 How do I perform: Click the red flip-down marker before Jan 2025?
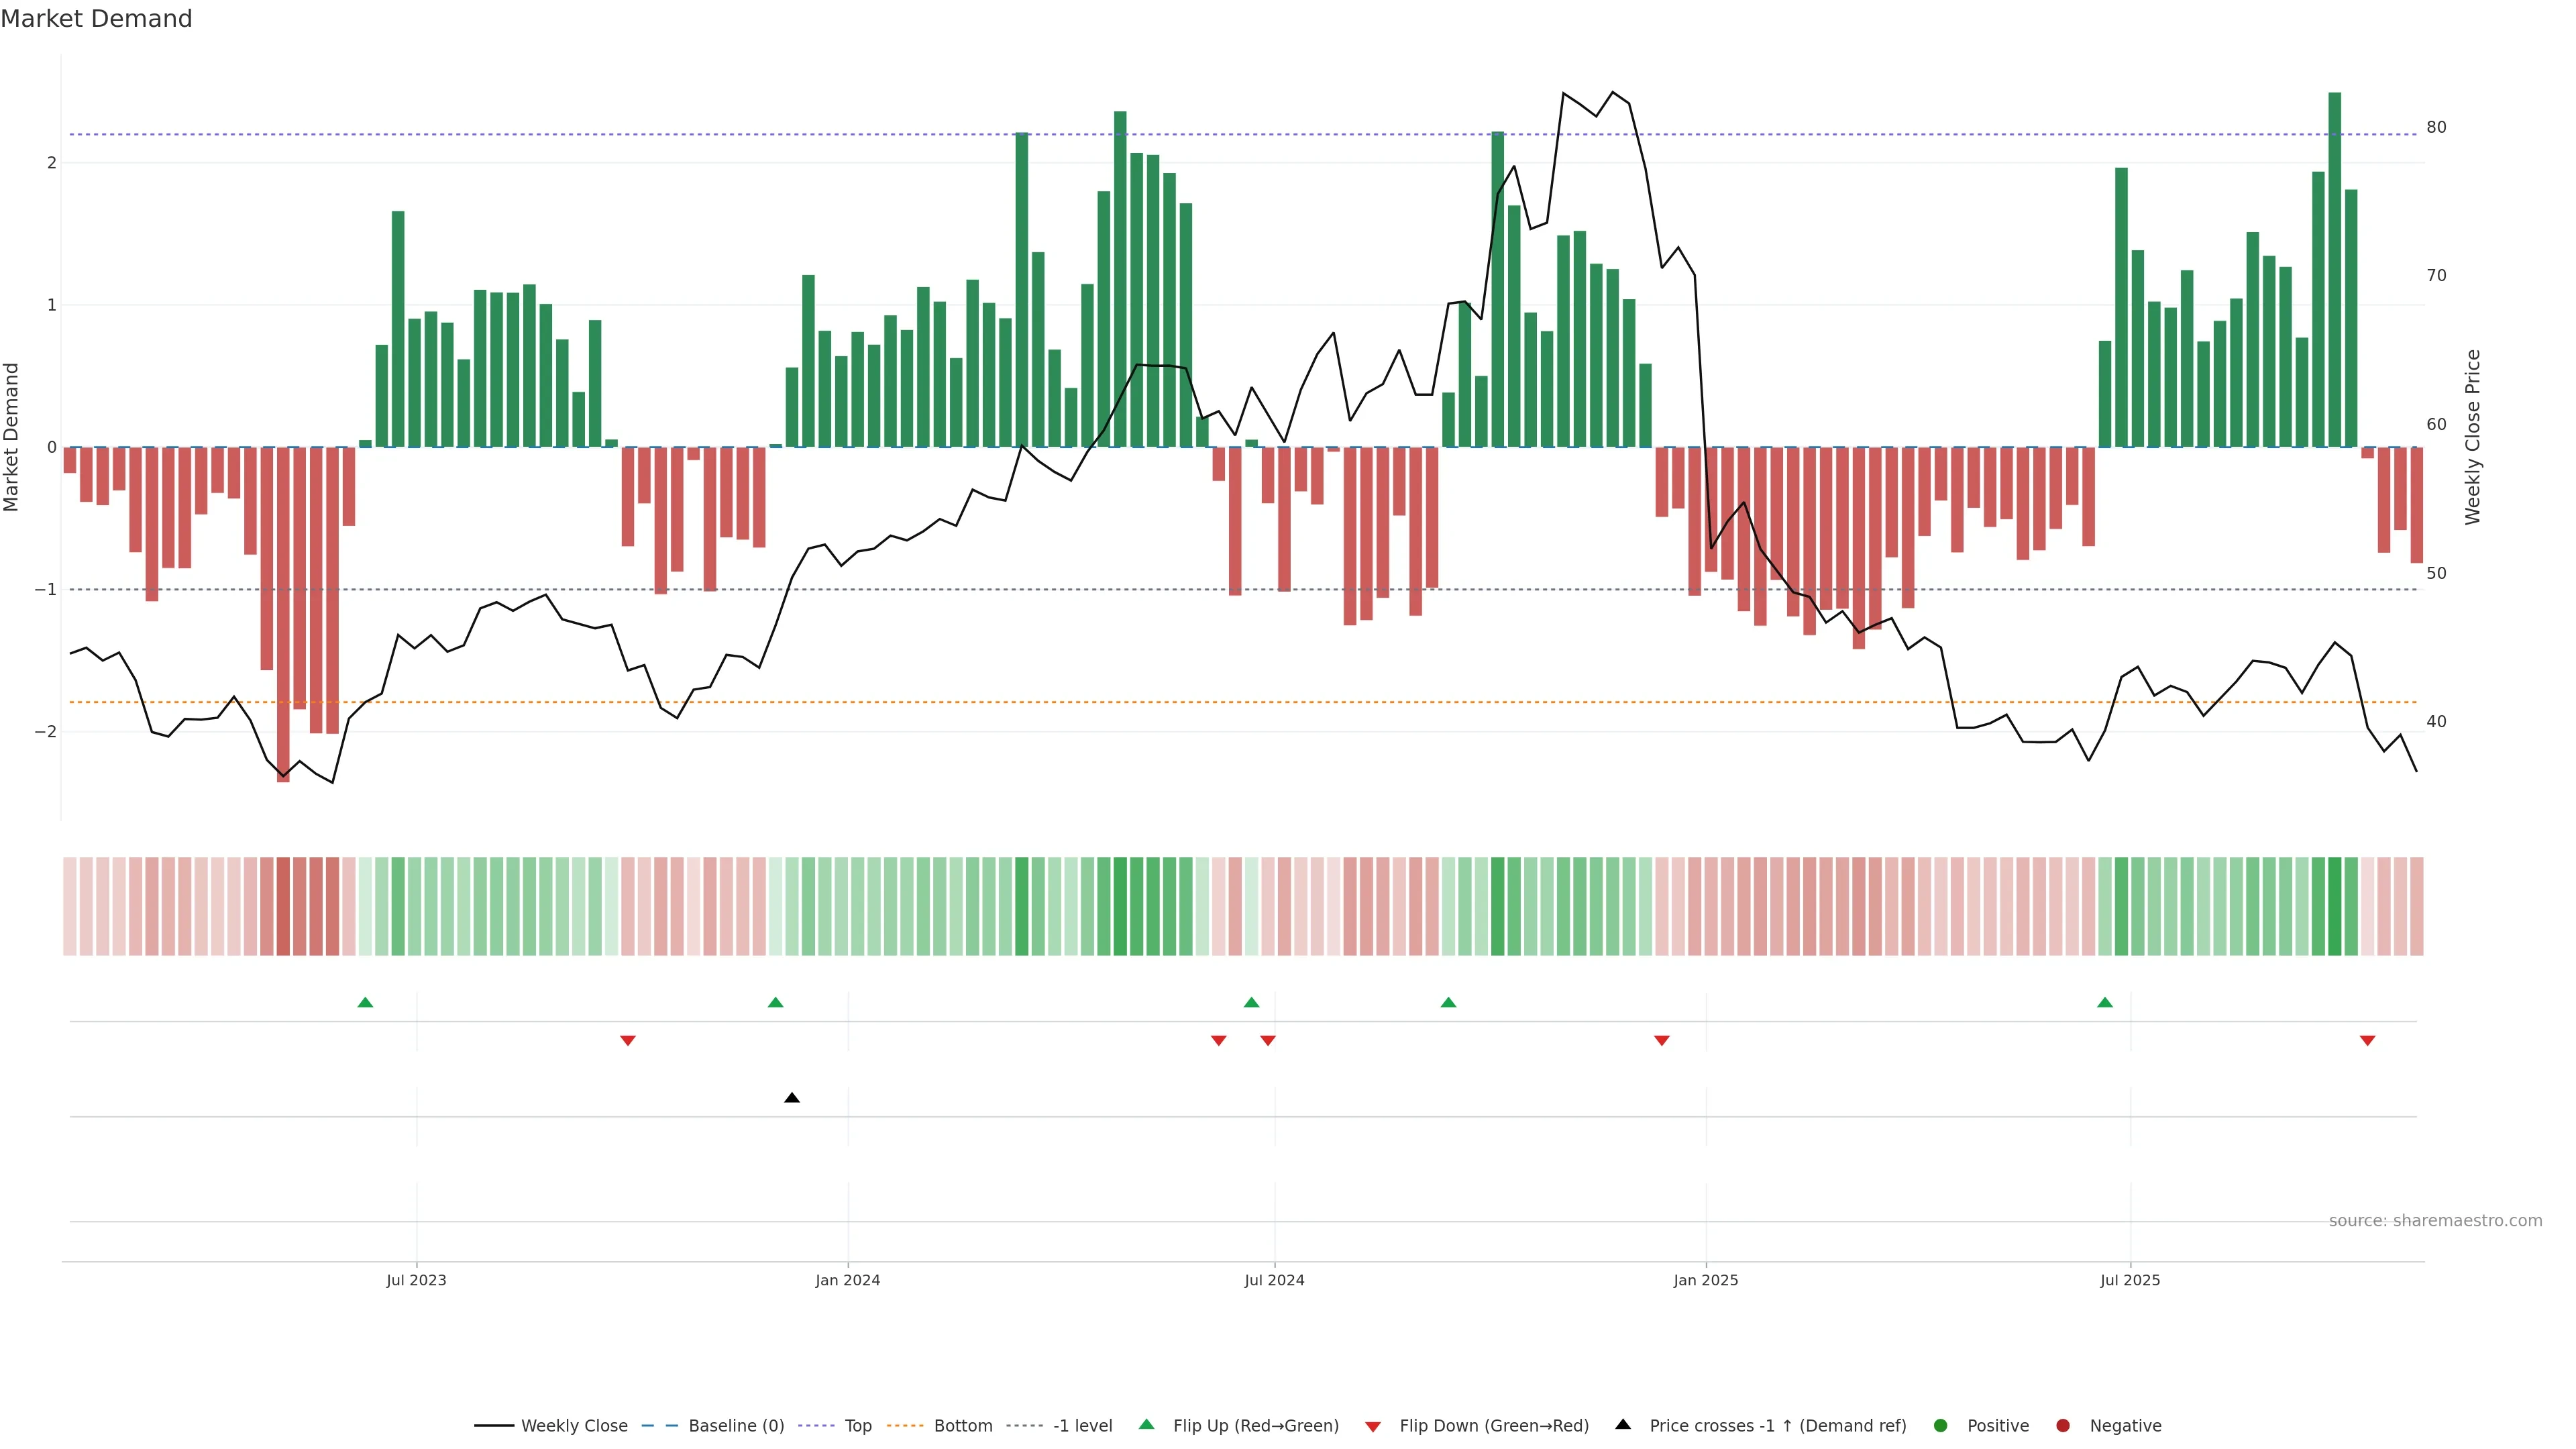tap(1662, 1041)
